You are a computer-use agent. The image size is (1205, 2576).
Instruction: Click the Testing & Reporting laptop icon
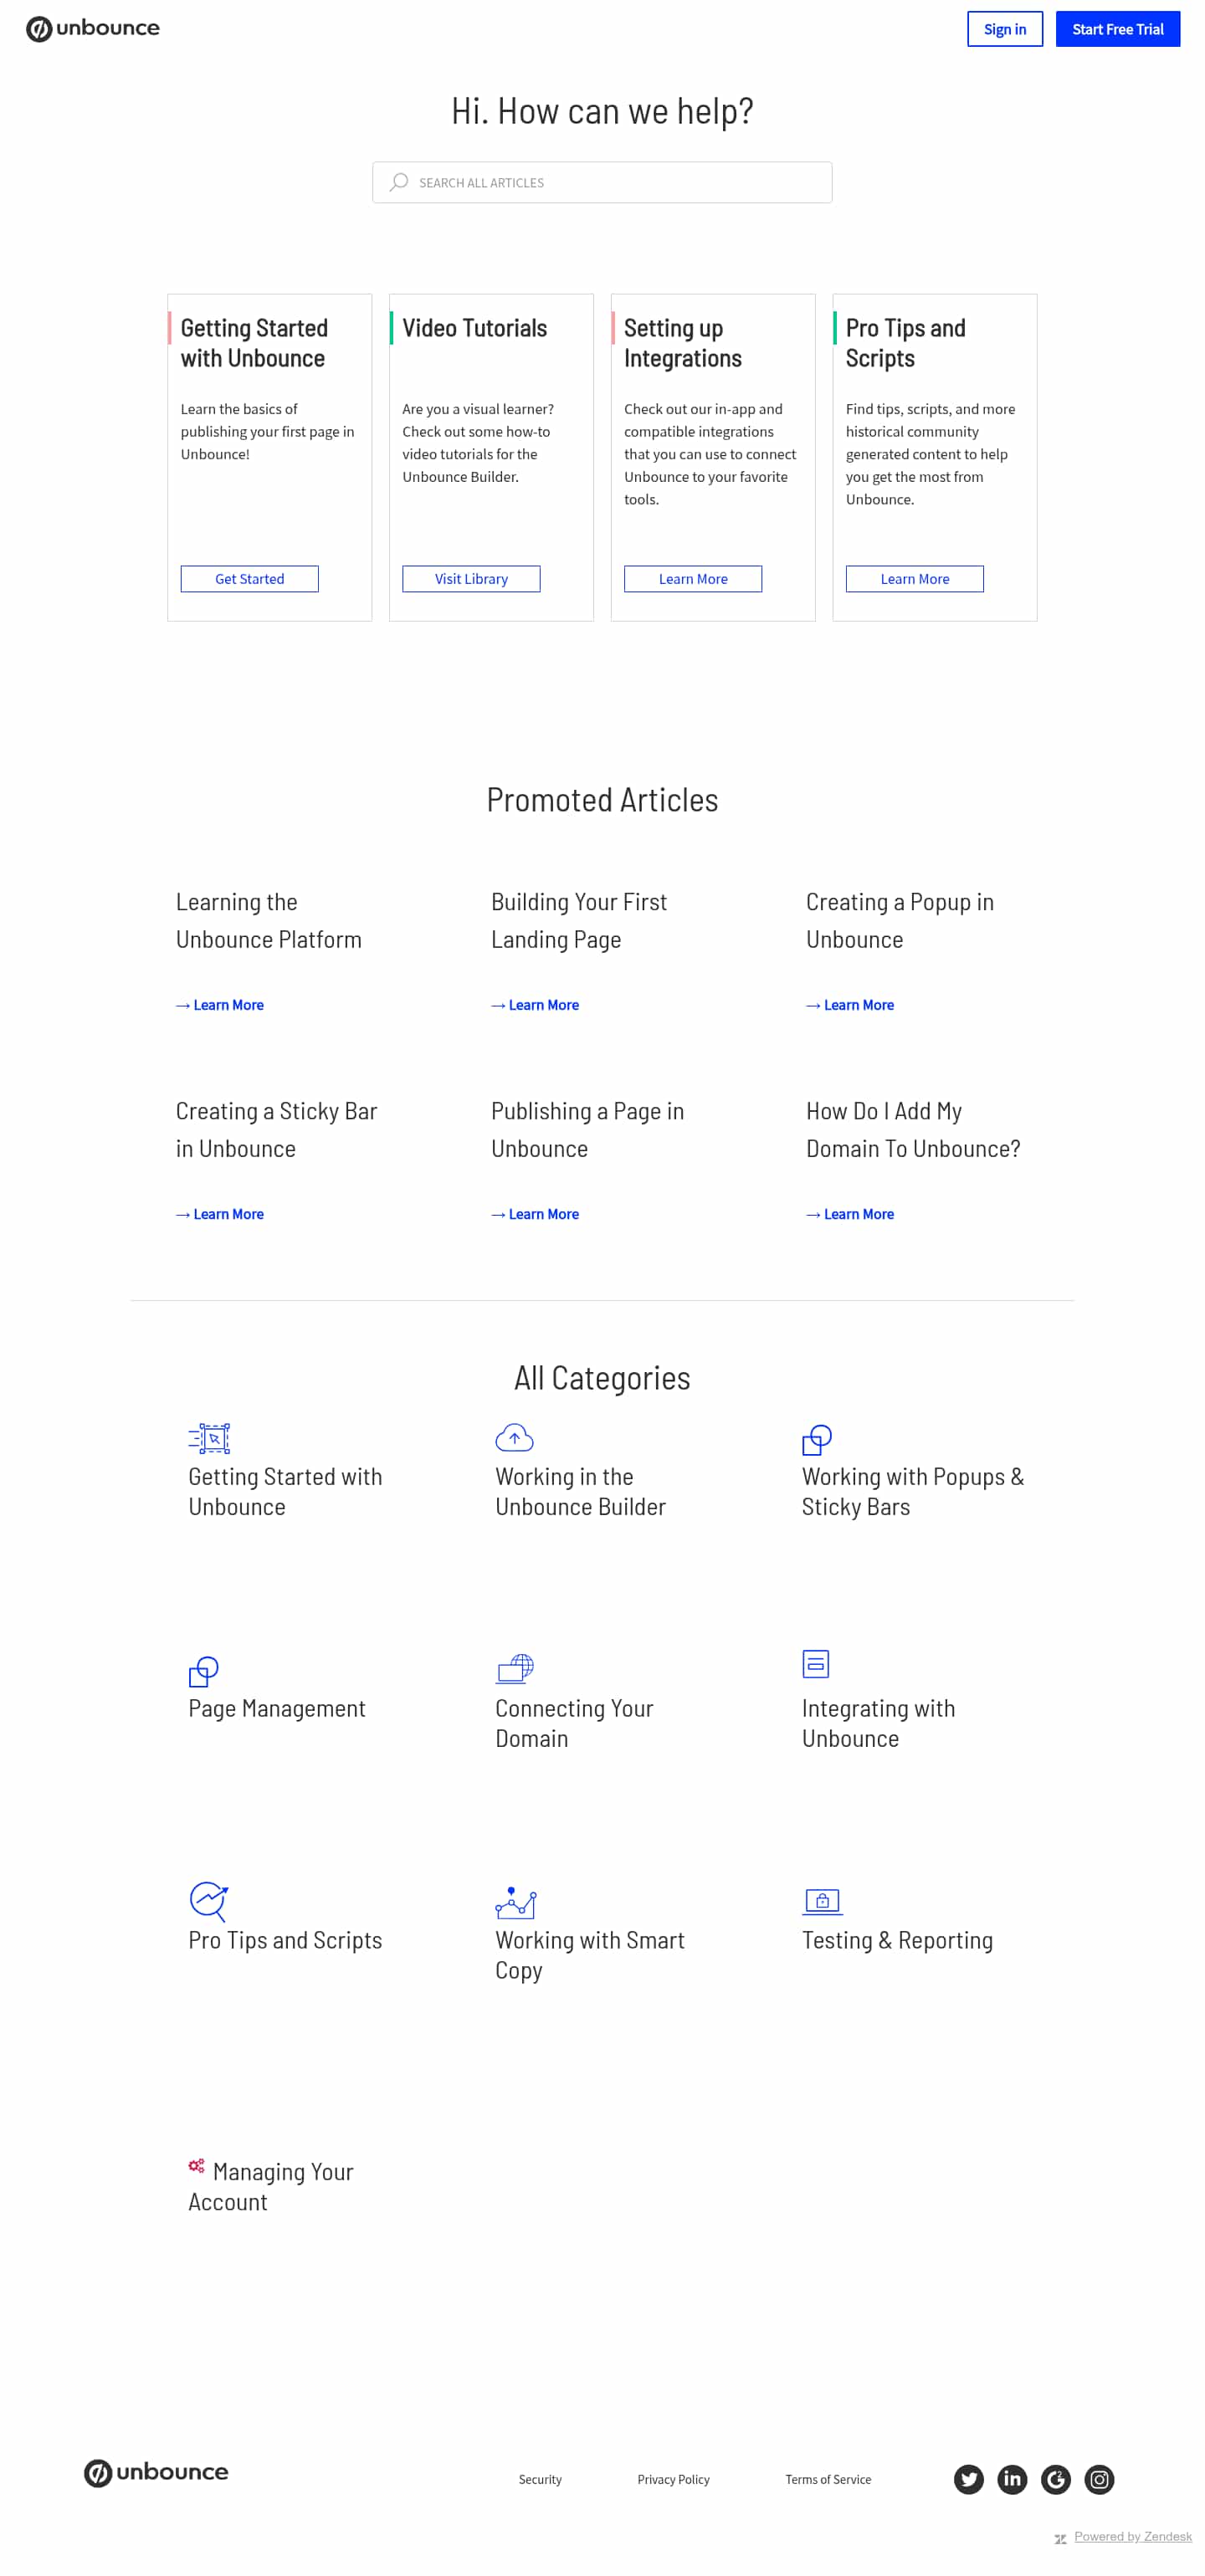(x=822, y=1900)
